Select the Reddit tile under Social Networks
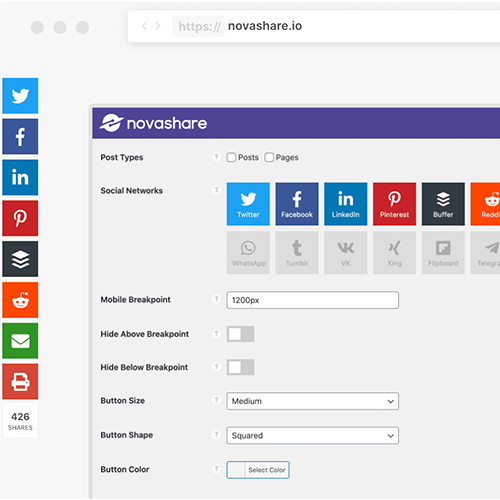The height and width of the screenshot is (500, 500). coord(485,204)
